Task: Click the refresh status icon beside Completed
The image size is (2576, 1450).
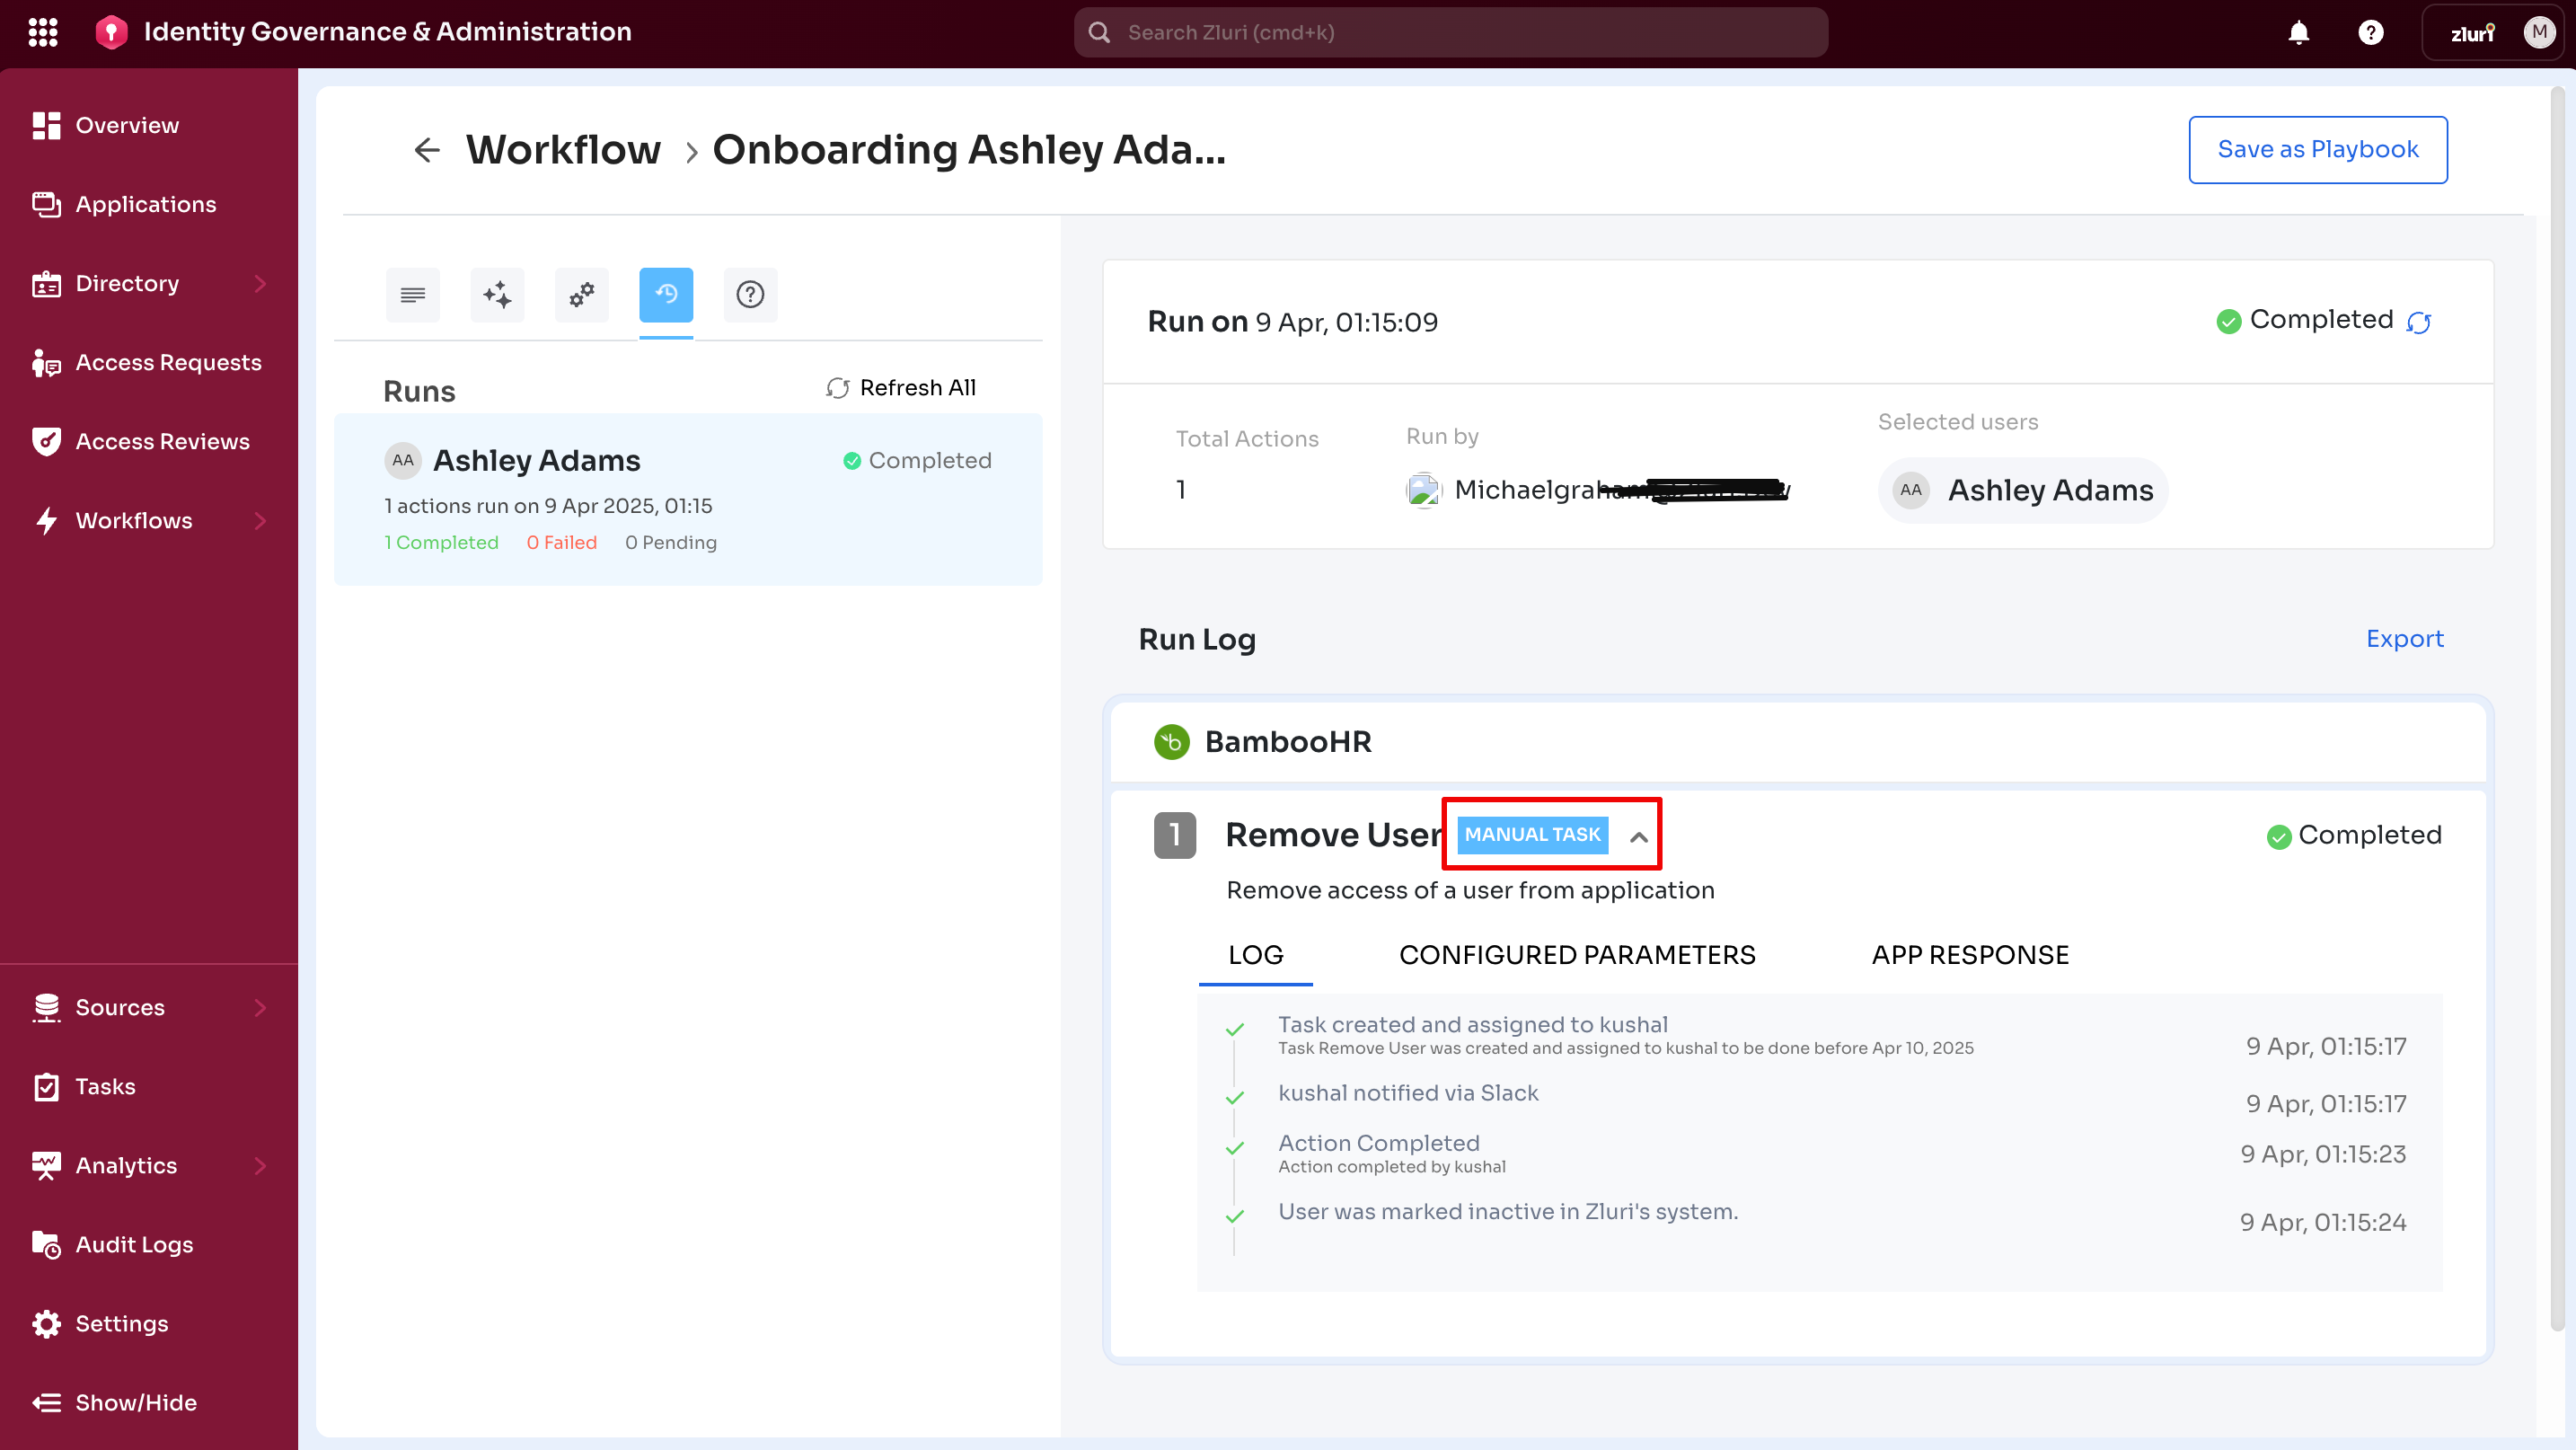Action: (x=2420, y=322)
